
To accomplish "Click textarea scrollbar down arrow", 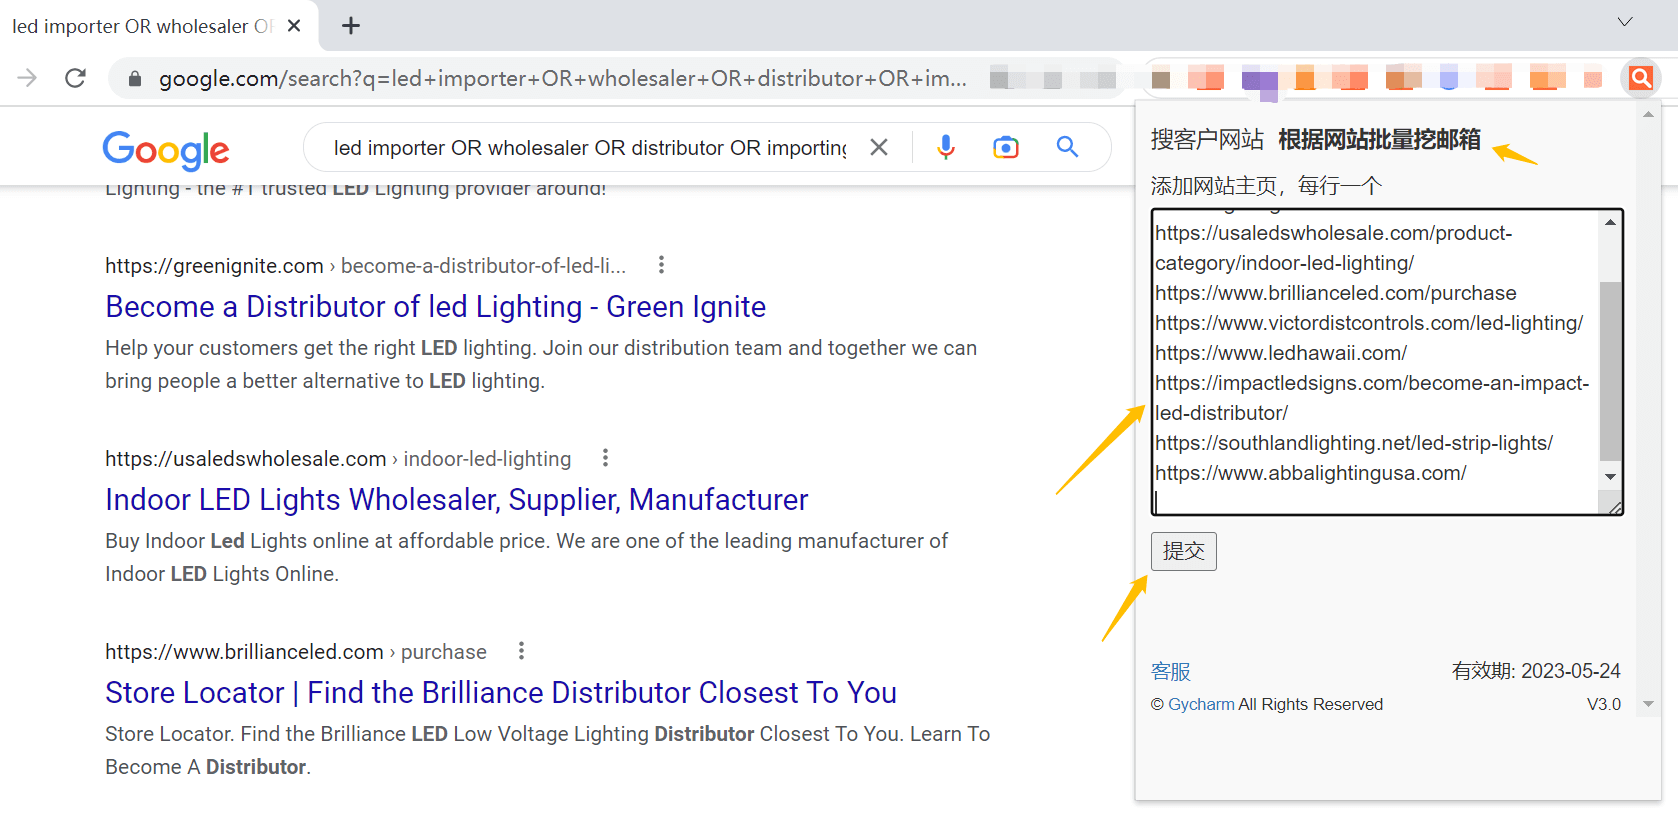I will tap(1610, 476).
